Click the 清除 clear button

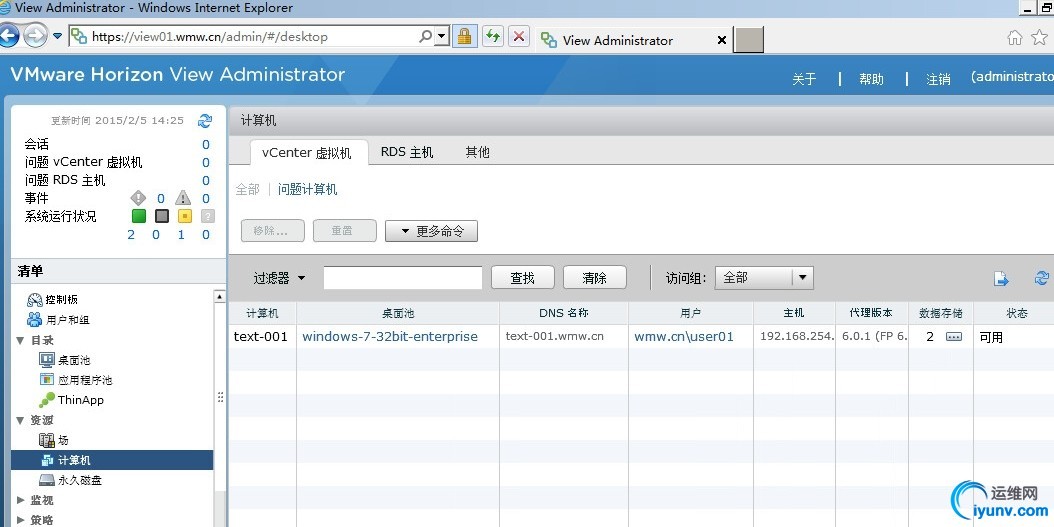[594, 278]
